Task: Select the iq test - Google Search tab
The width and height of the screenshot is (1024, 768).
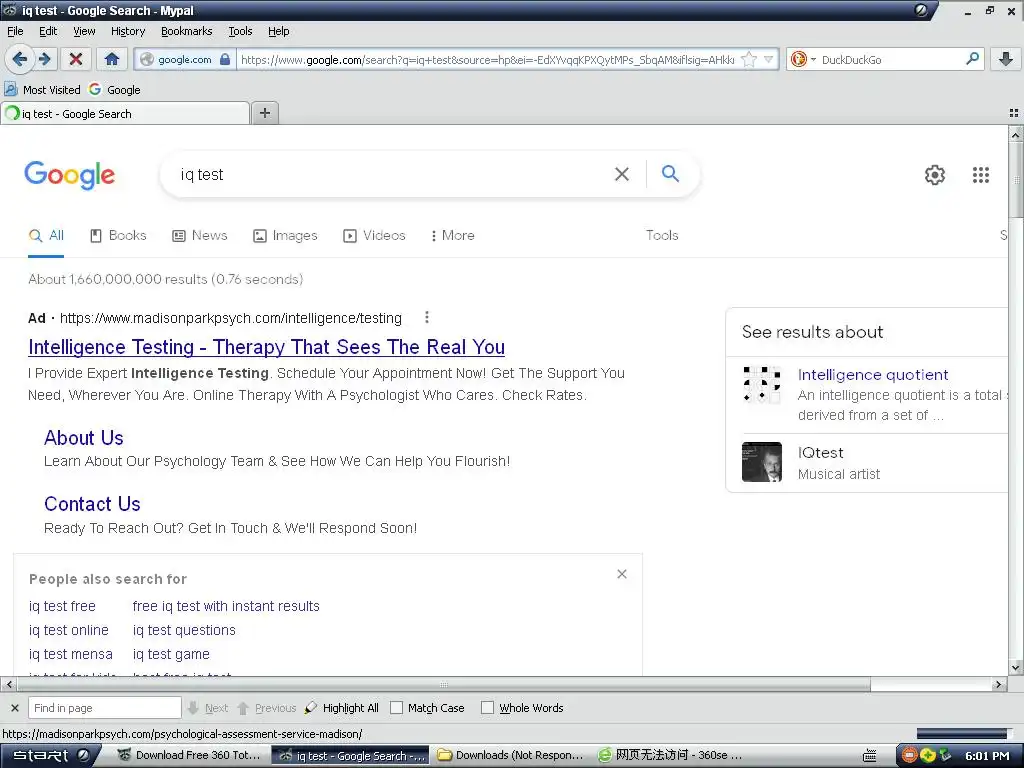Action: pos(125,114)
